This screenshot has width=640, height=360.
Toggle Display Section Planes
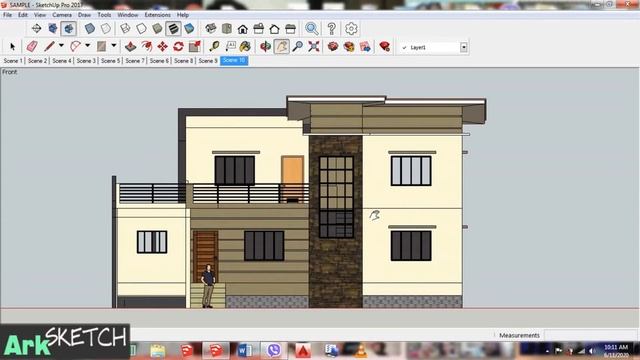(53, 29)
